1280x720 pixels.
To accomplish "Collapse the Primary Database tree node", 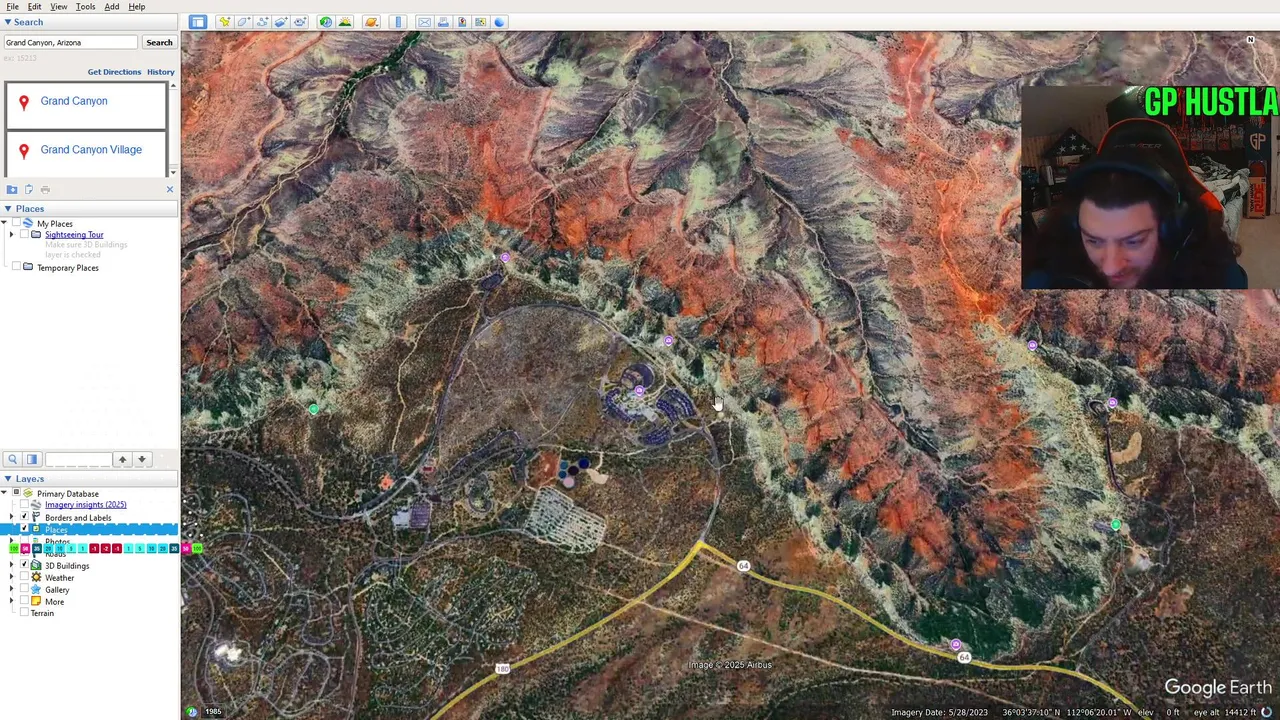I will click(x=4, y=493).
